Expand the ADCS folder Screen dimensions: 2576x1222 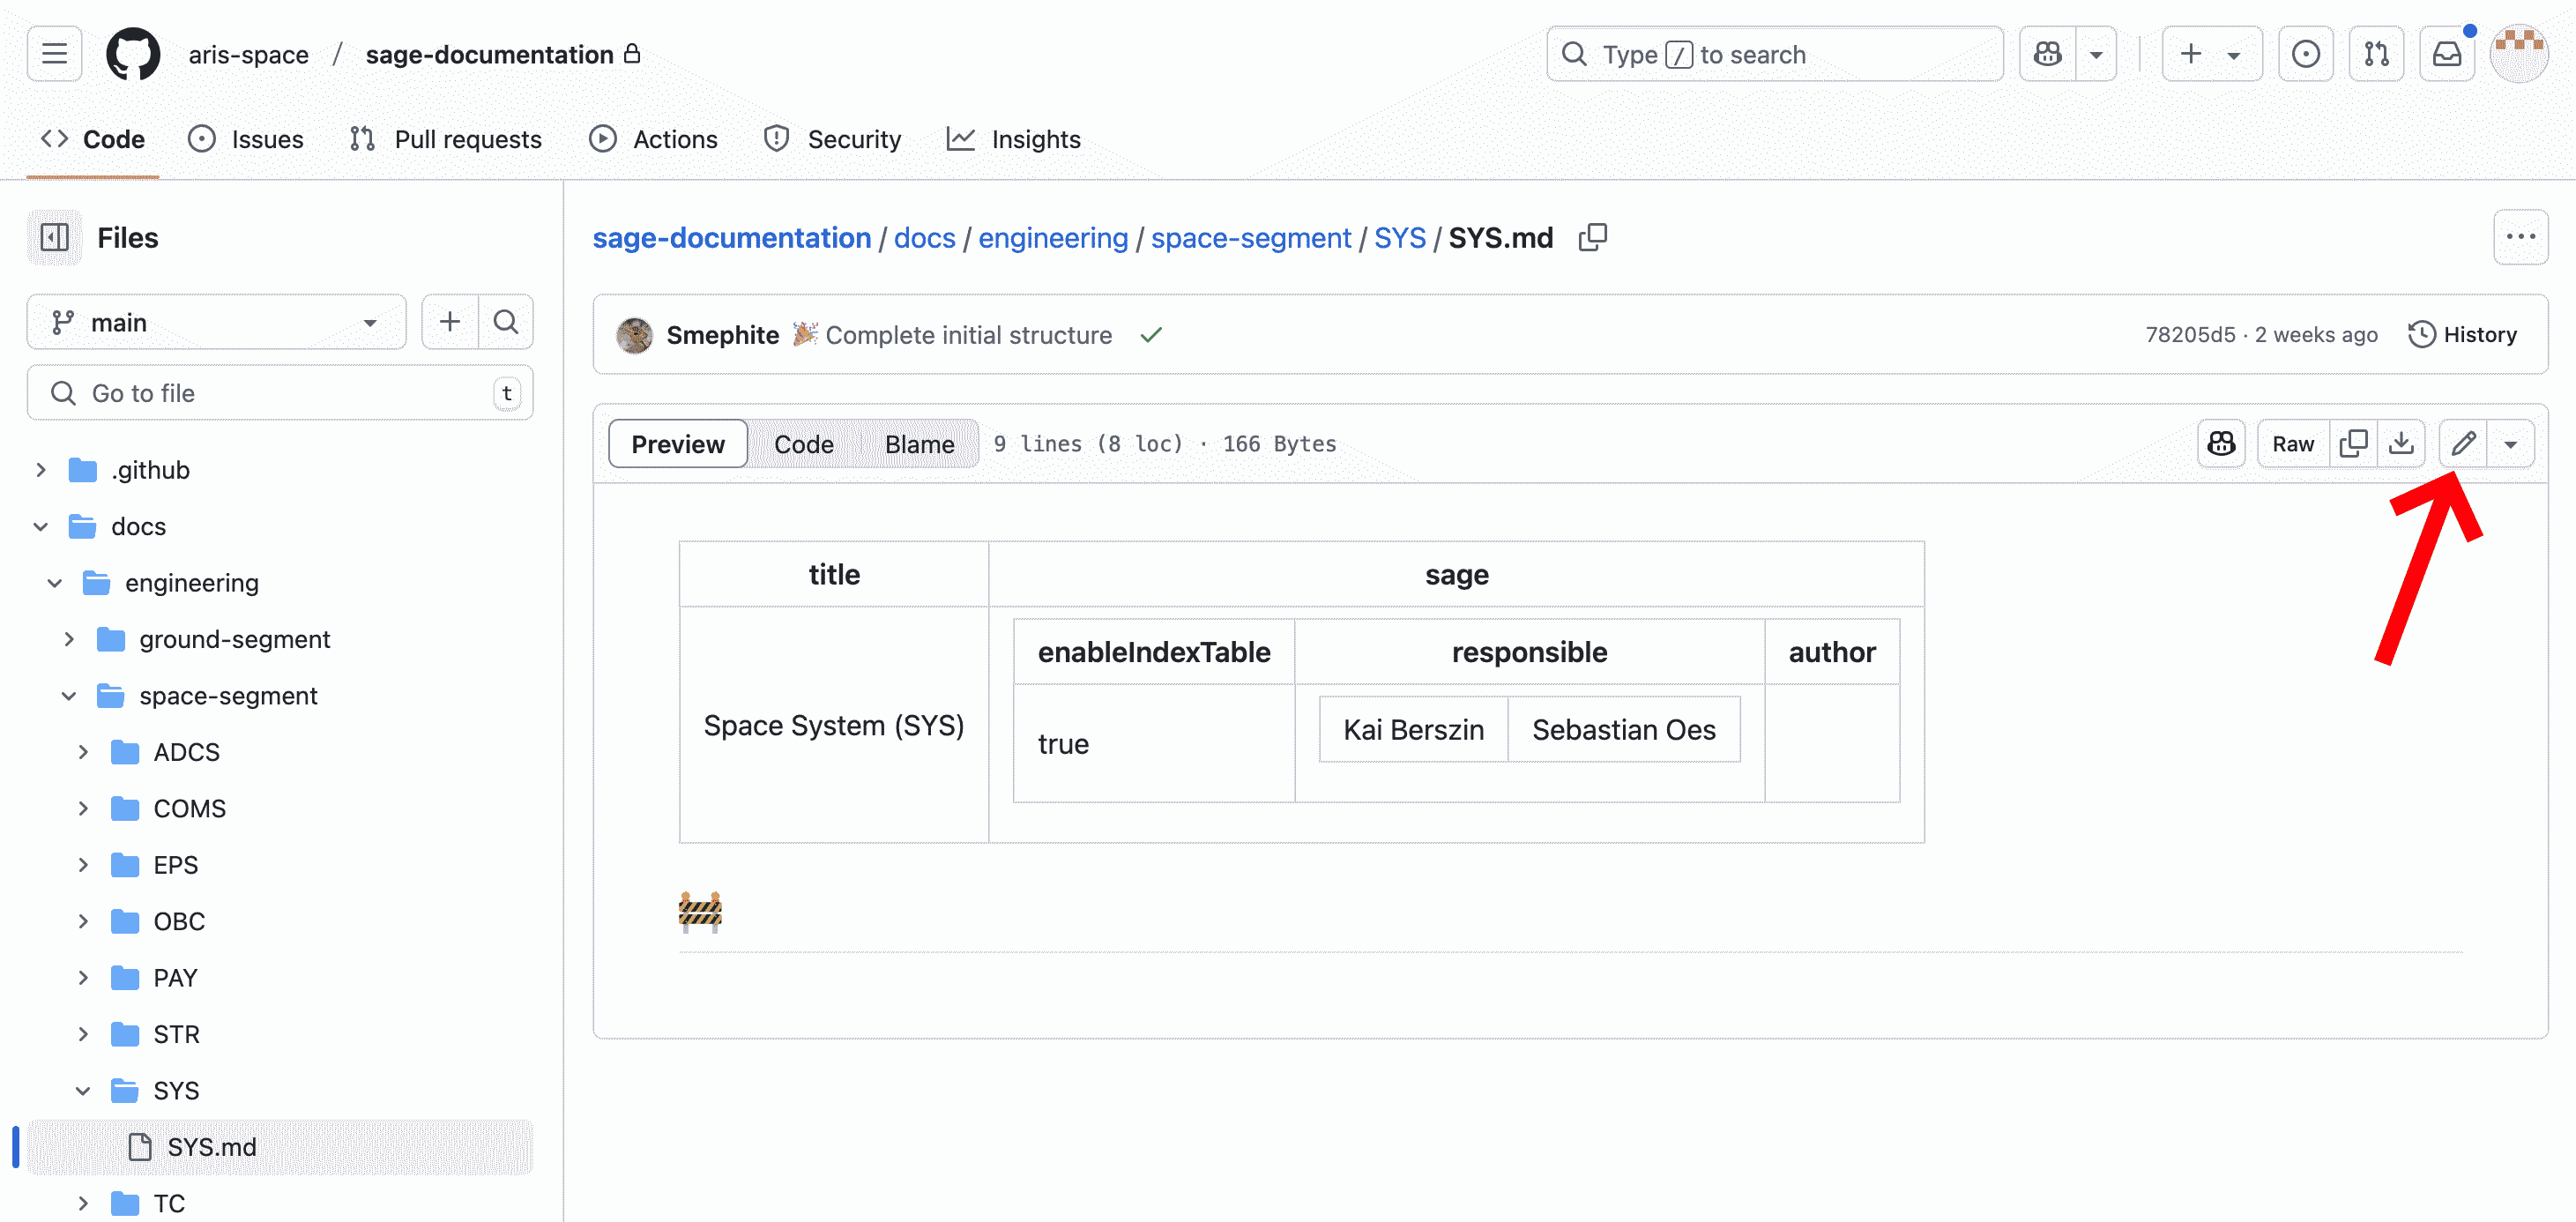click(82, 751)
